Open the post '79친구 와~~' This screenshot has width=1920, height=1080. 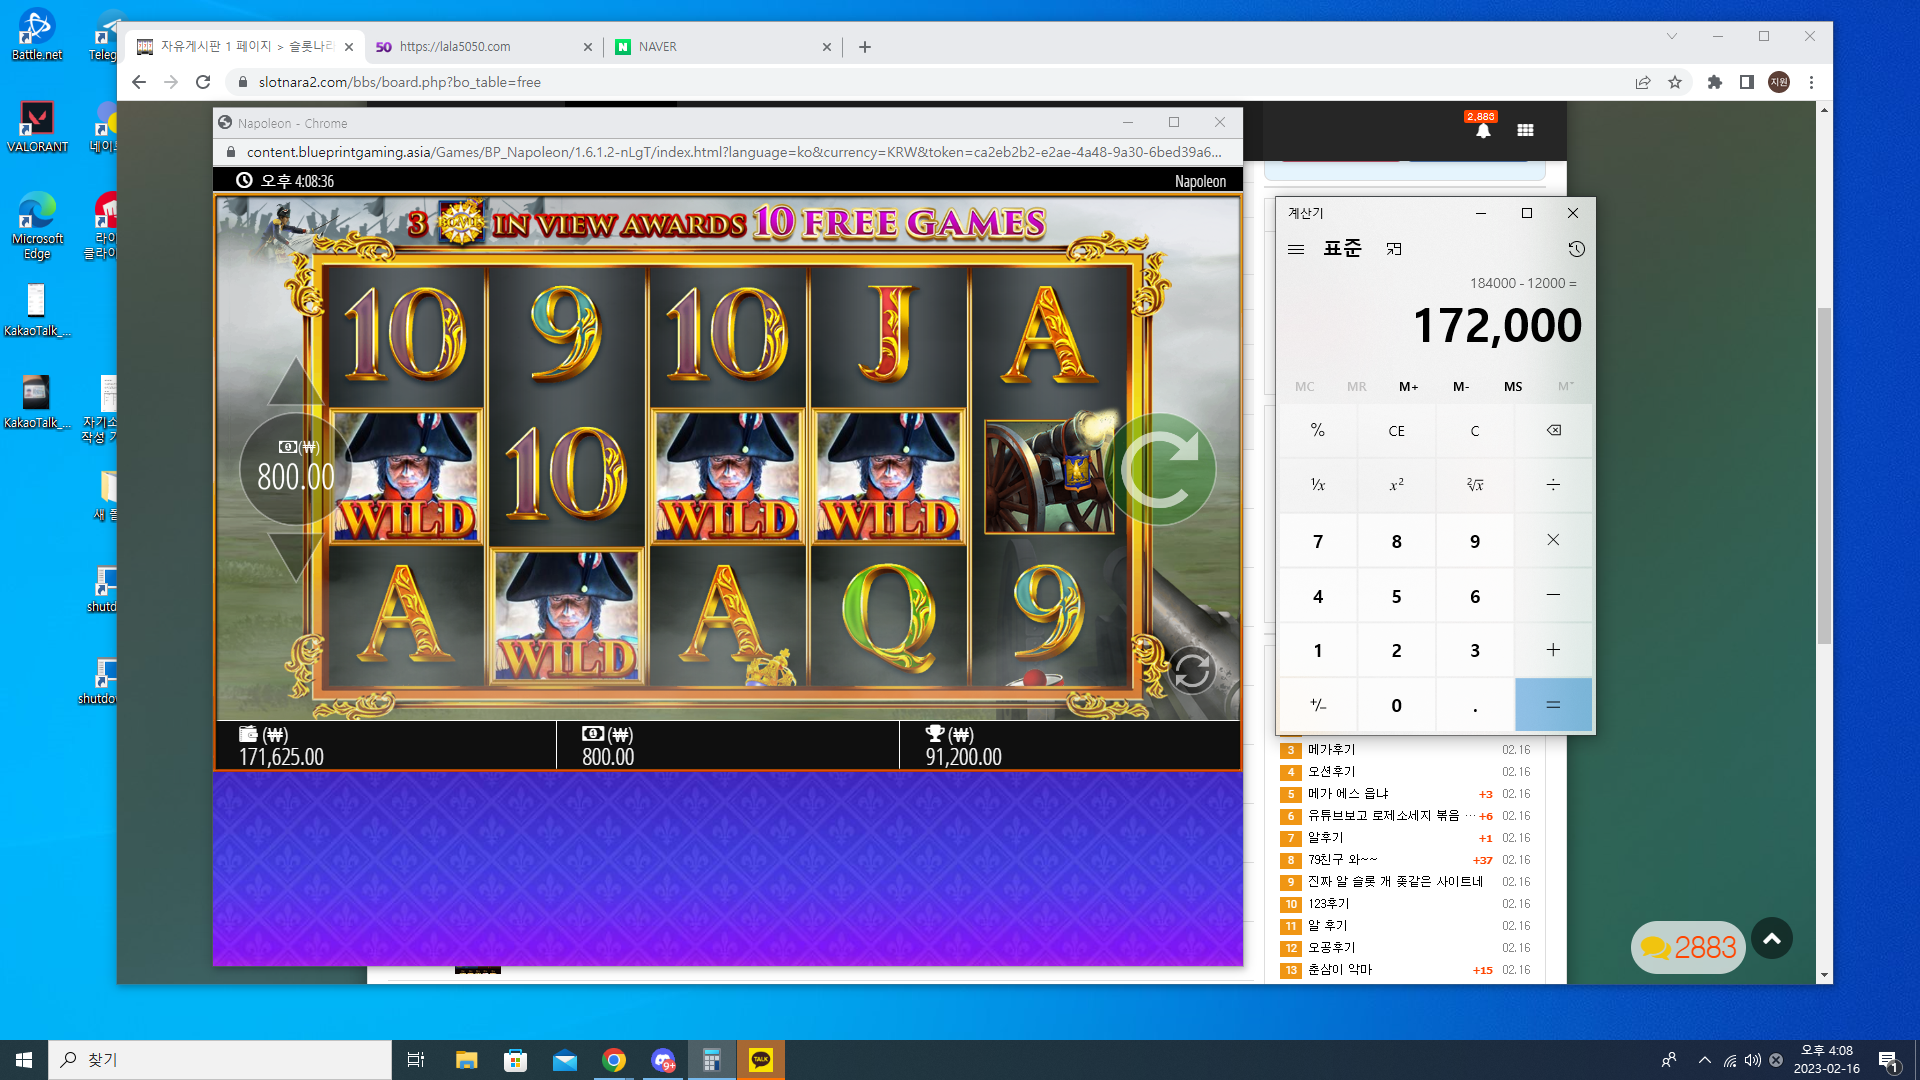(1342, 860)
